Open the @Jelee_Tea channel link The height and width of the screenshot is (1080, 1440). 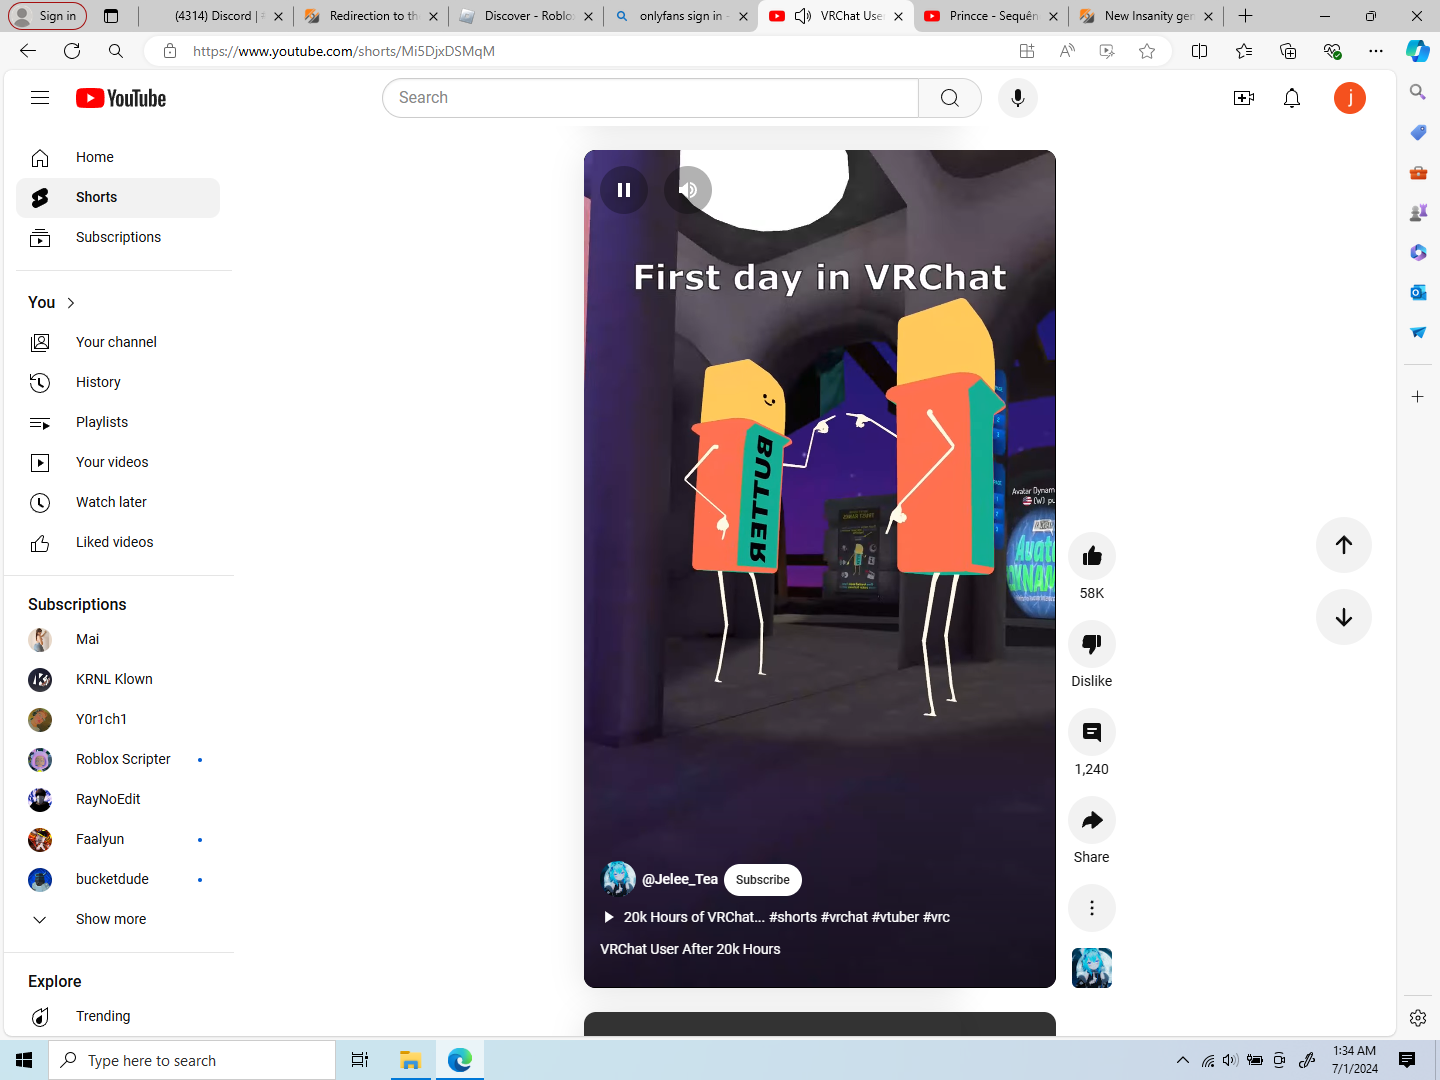pos(680,879)
